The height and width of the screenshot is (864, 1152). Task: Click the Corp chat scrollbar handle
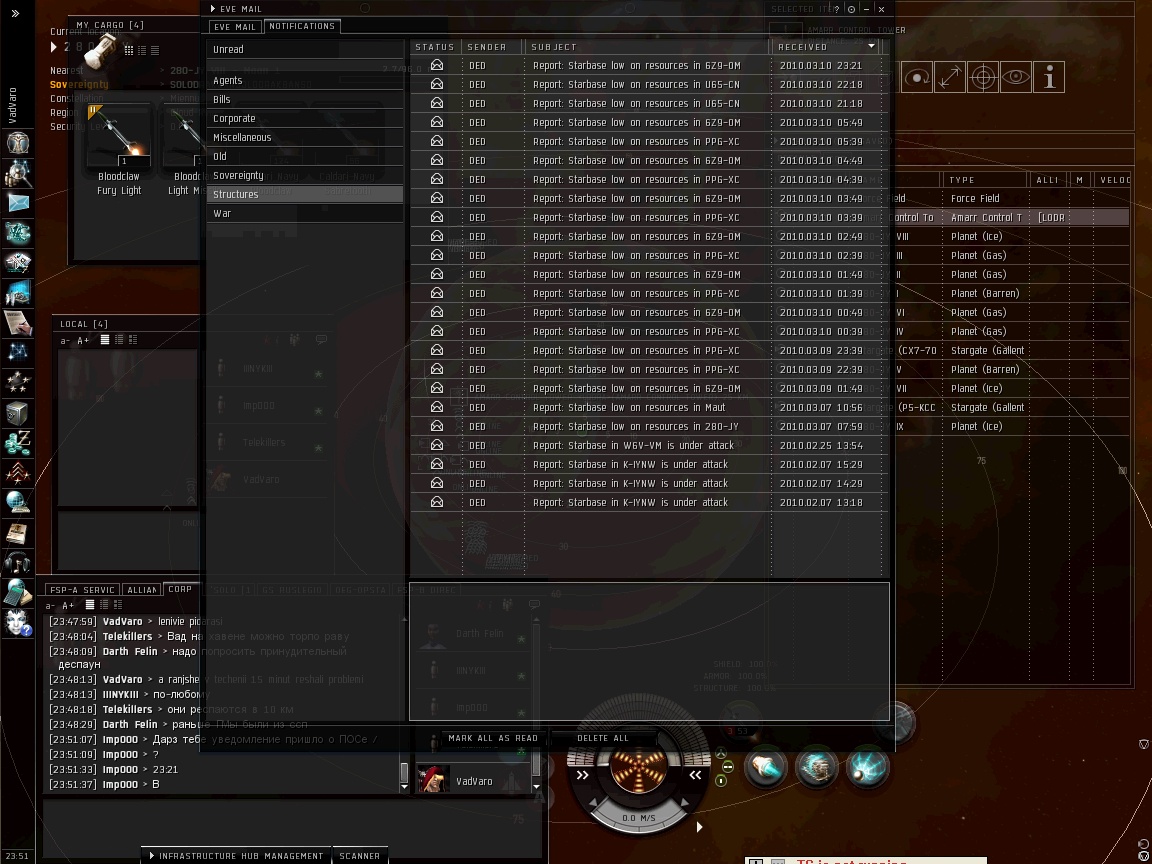pyautogui.click(x=403, y=772)
